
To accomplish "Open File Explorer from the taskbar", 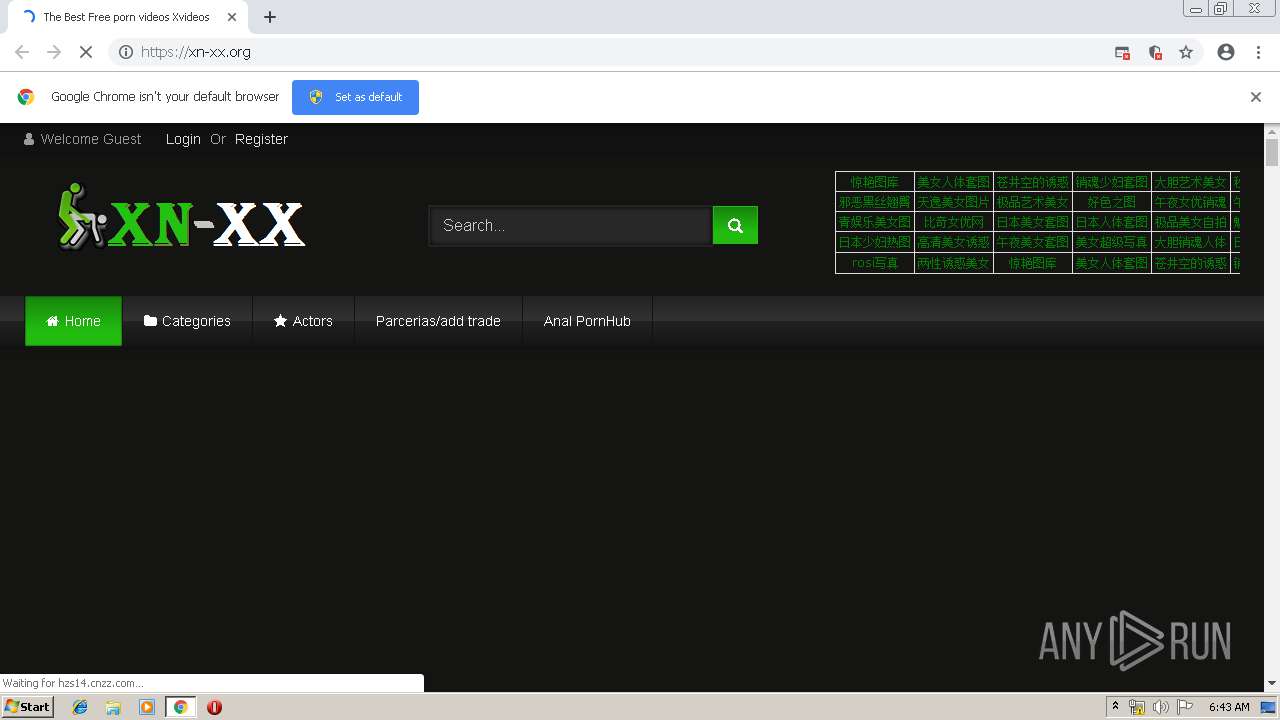I will tap(113, 707).
